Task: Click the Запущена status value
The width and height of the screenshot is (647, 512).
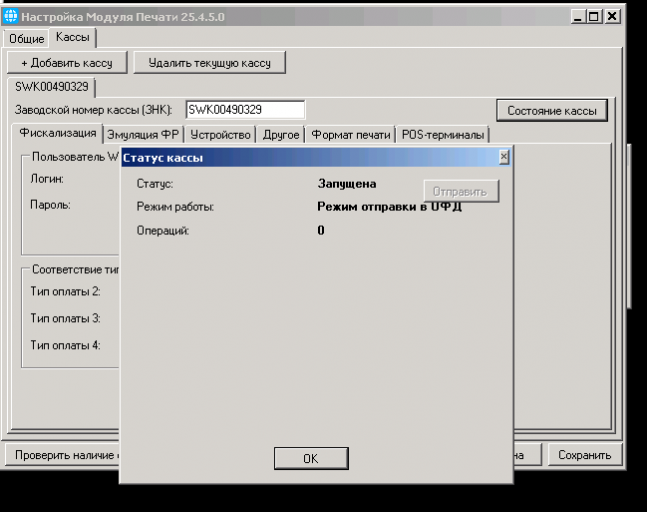Action: coord(347,184)
